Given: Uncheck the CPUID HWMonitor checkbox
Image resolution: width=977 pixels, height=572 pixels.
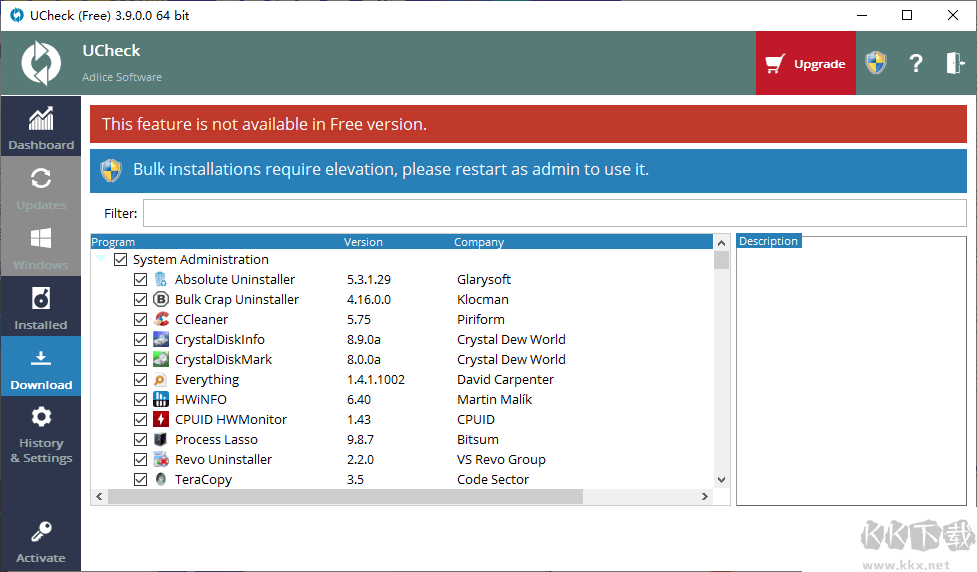Looking at the screenshot, I should (x=140, y=419).
